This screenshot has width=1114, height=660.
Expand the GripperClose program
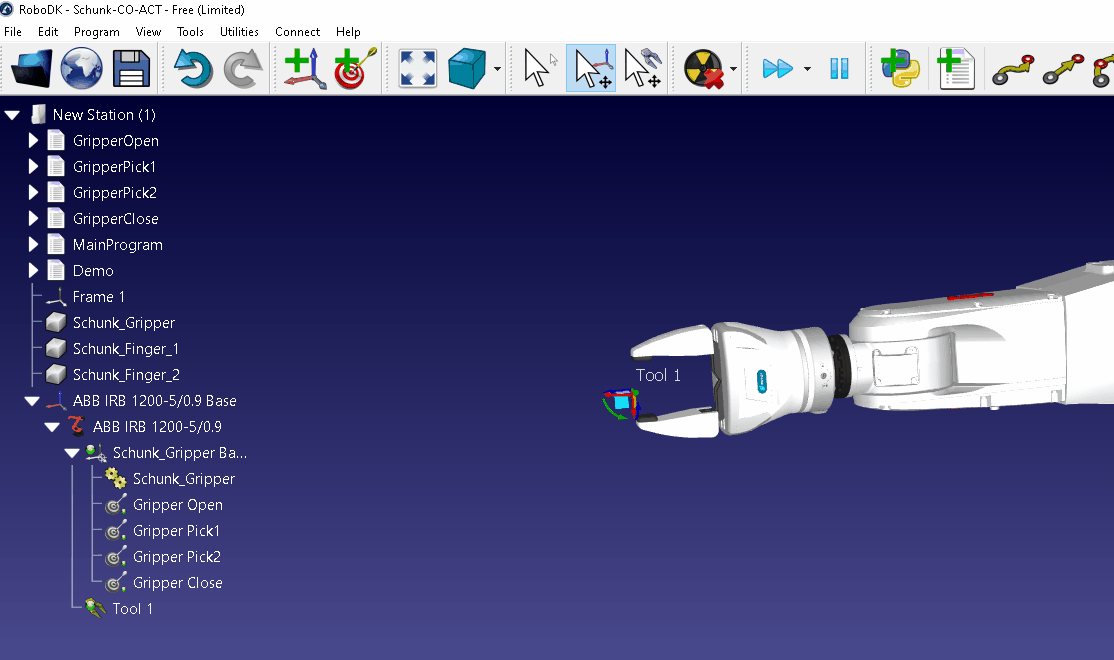(33, 219)
